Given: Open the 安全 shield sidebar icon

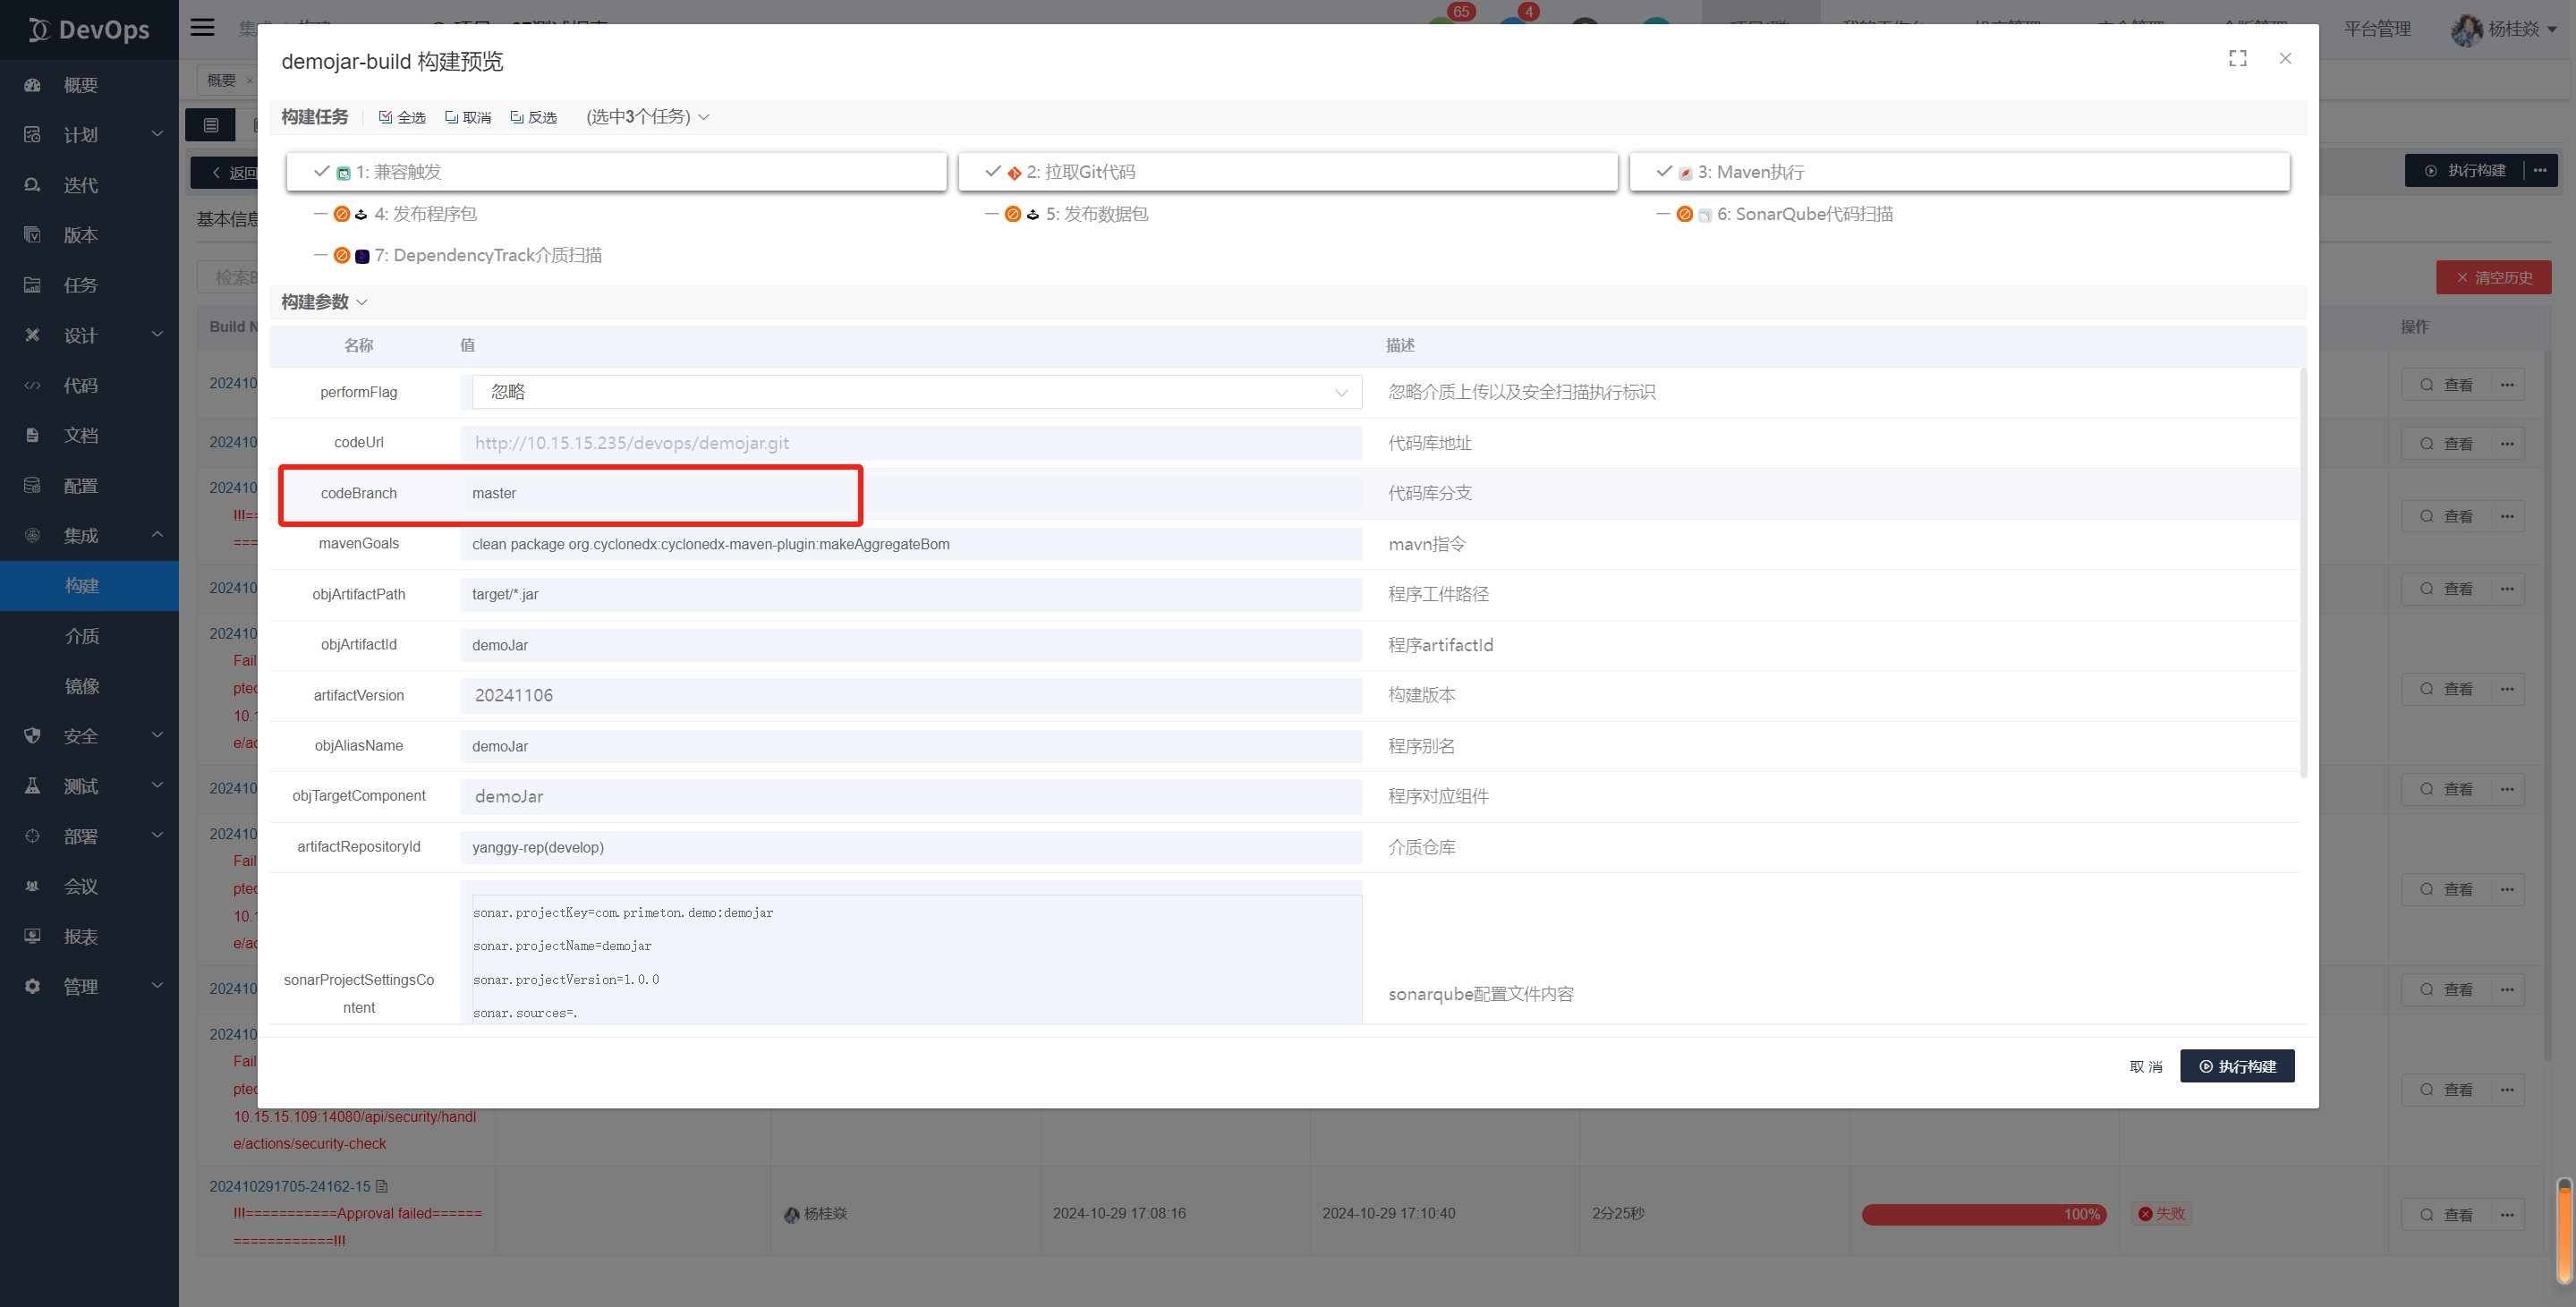Looking at the screenshot, I should pos(33,736).
